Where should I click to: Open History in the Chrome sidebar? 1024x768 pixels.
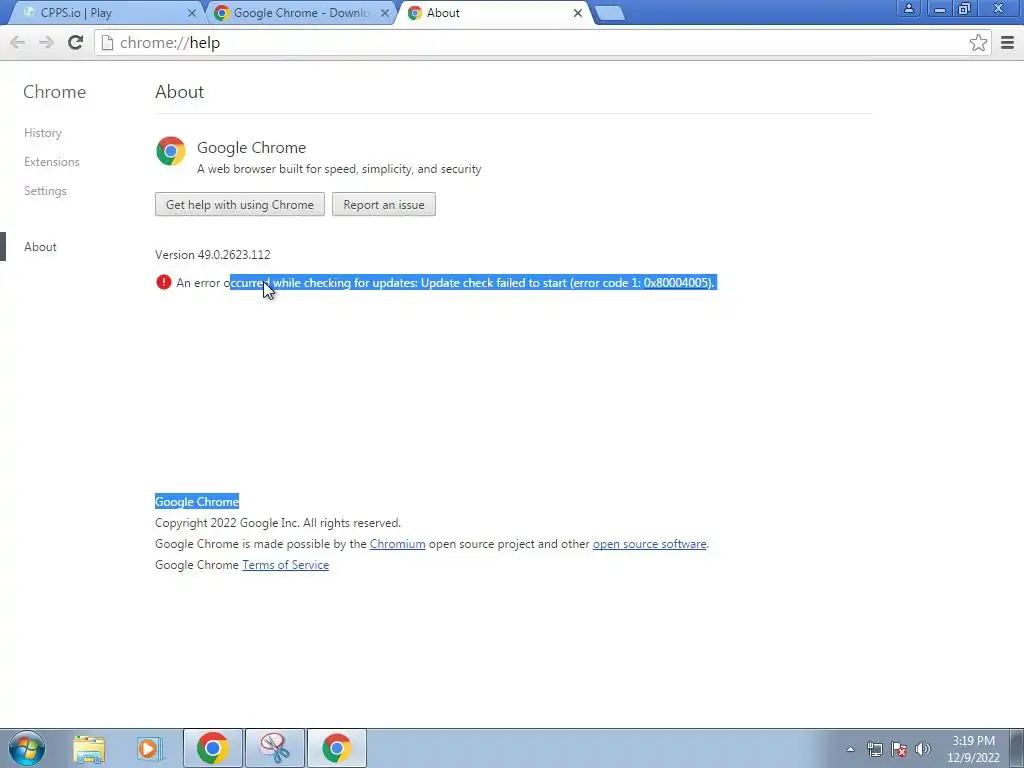pyautogui.click(x=43, y=133)
